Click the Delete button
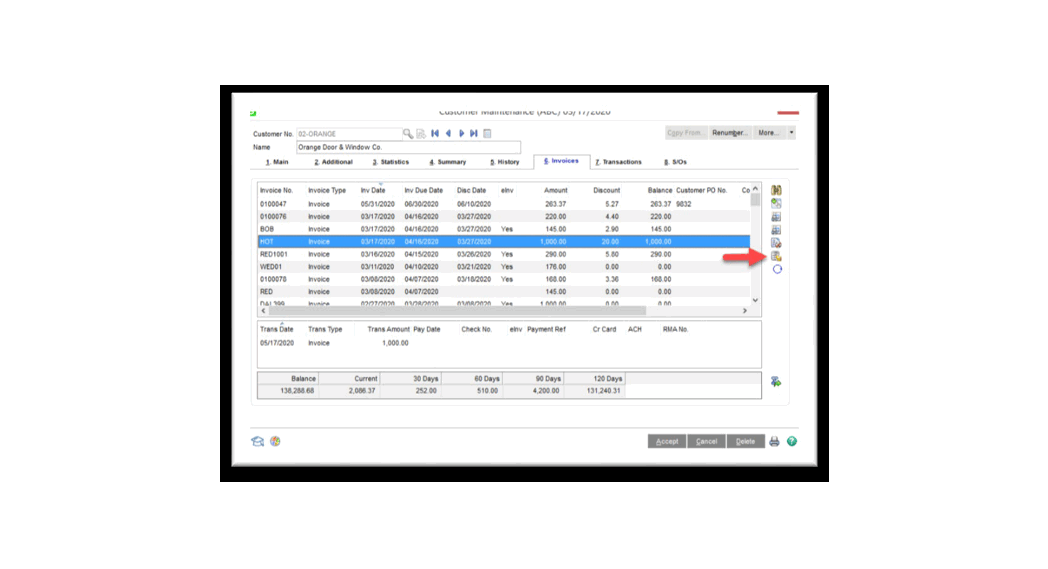1048x569 pixels. [x=745, y=441]
